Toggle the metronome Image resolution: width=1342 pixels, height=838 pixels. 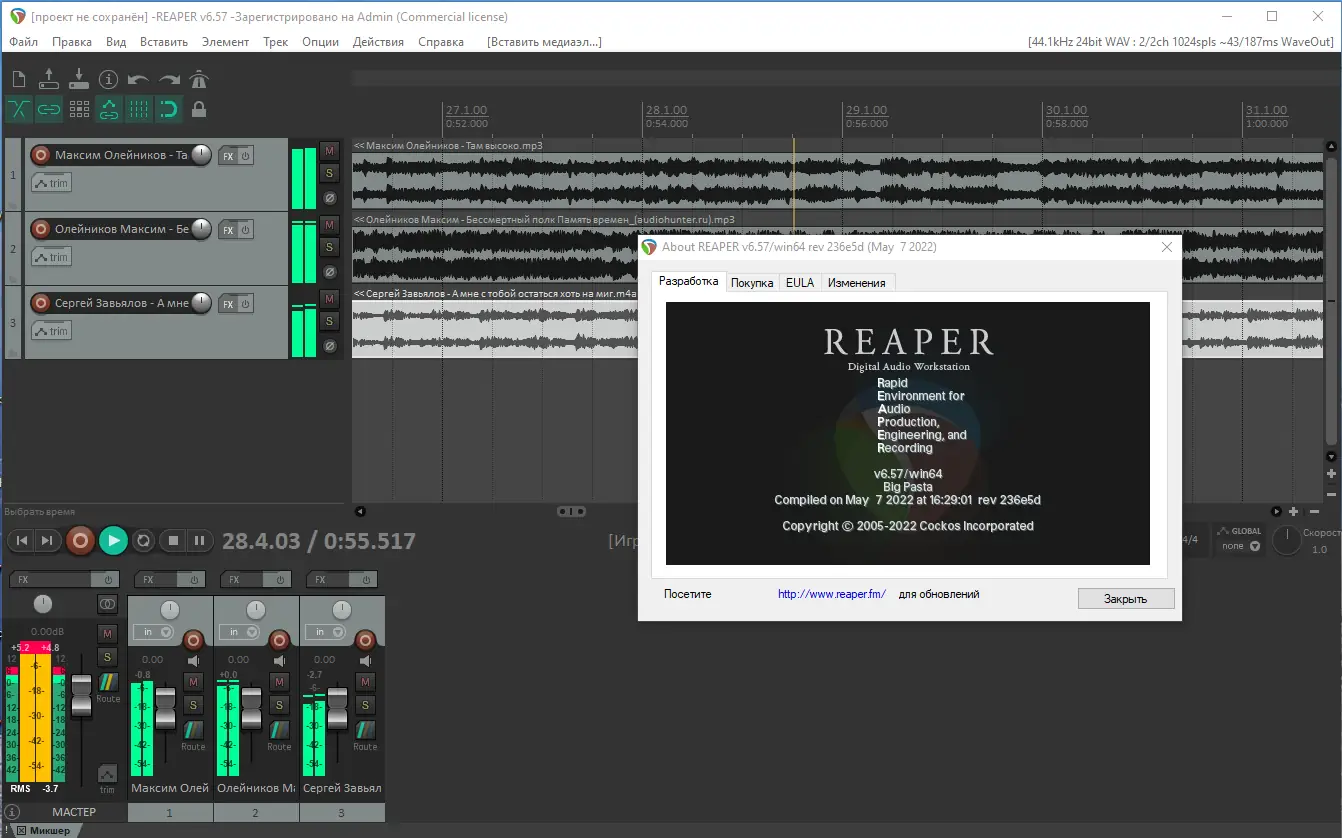pyautogui.click(x=199, y=80)
